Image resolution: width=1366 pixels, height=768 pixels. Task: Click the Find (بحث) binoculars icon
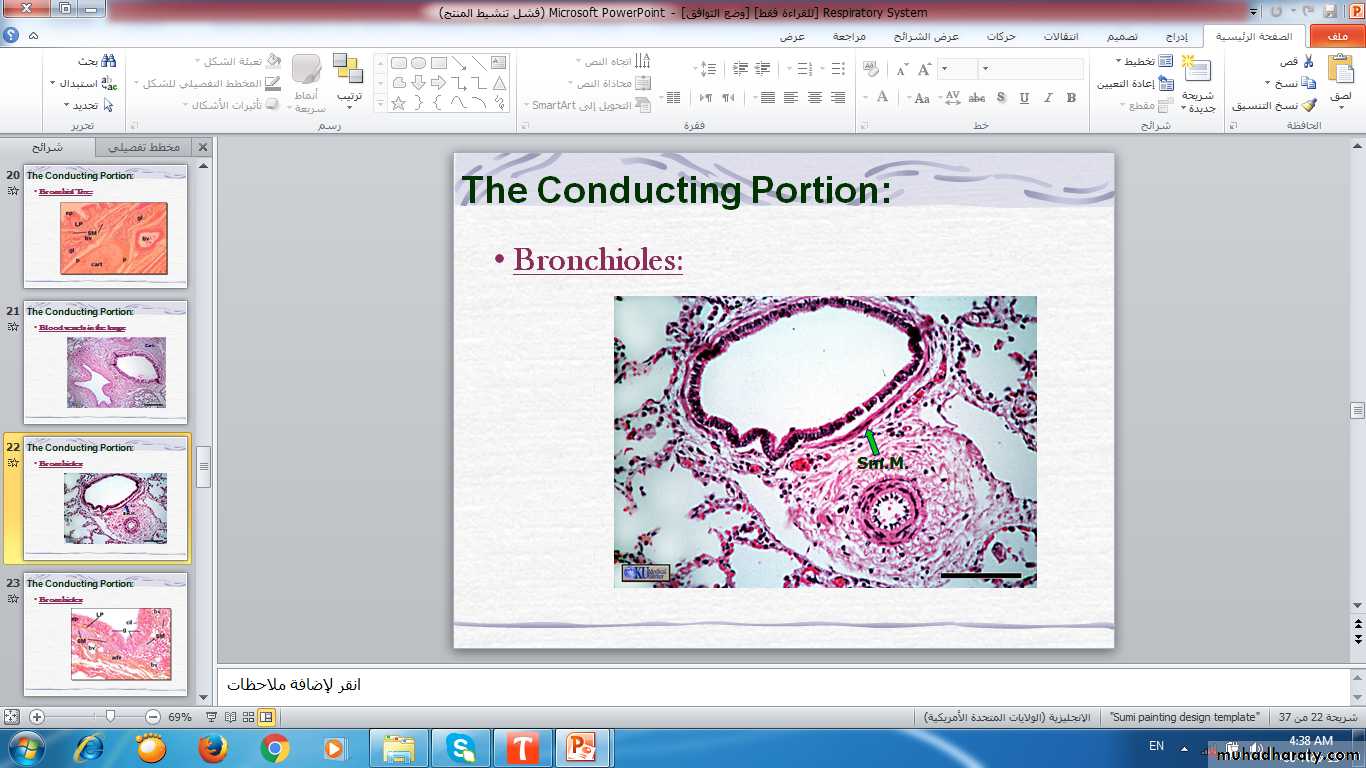coord(108,62)
